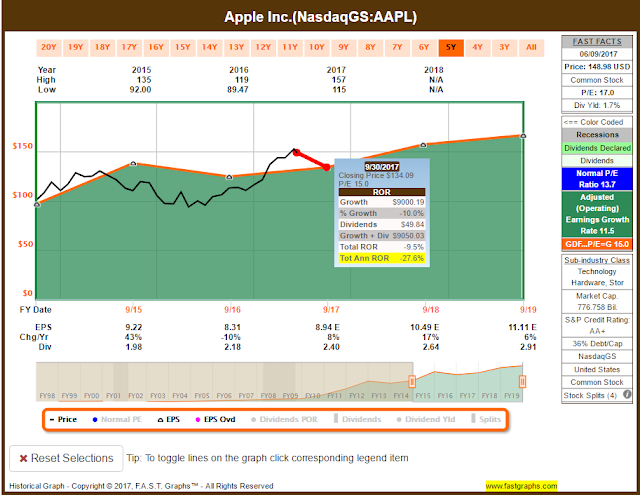Click the S&P Credit Rating entry
Image resolution: width=640 pixels, height=495 pixels.
(597, 325)
